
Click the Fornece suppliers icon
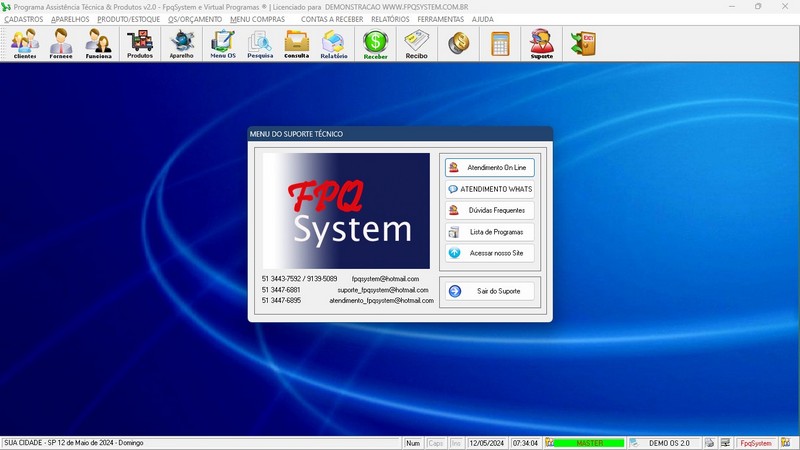click(61, 44)
